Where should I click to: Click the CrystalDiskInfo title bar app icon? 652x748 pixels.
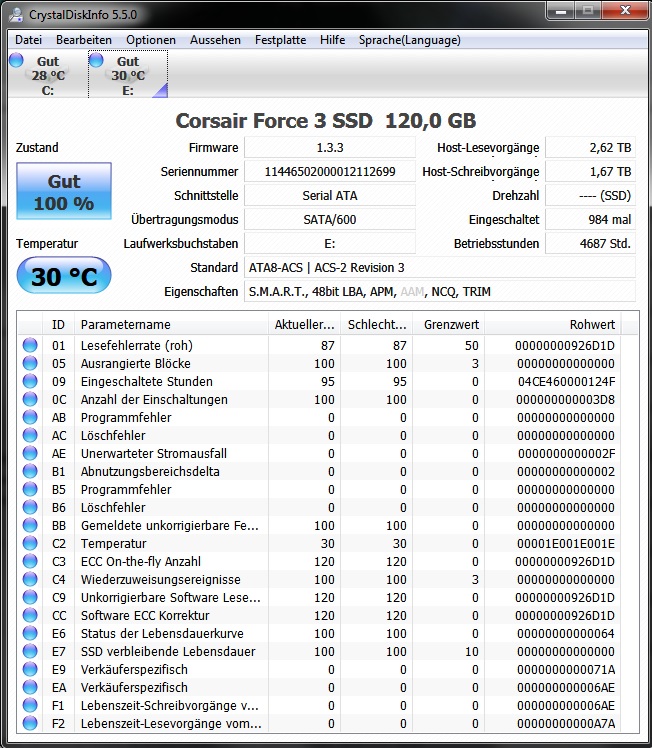(x=16, y=15)
